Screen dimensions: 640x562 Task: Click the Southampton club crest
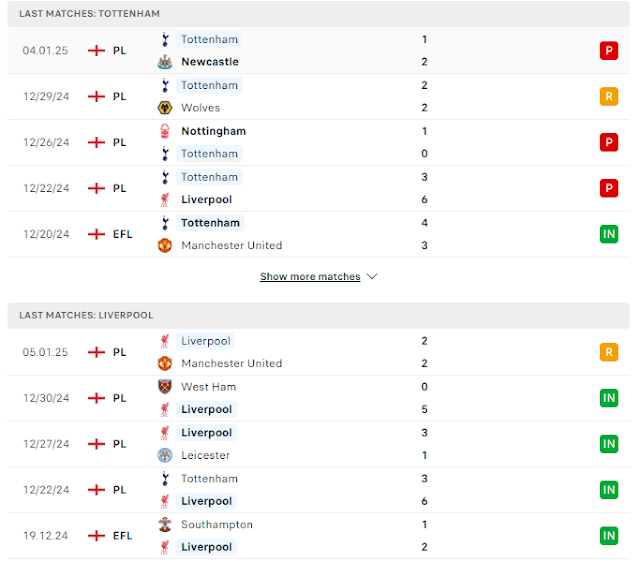coord(165,524)
